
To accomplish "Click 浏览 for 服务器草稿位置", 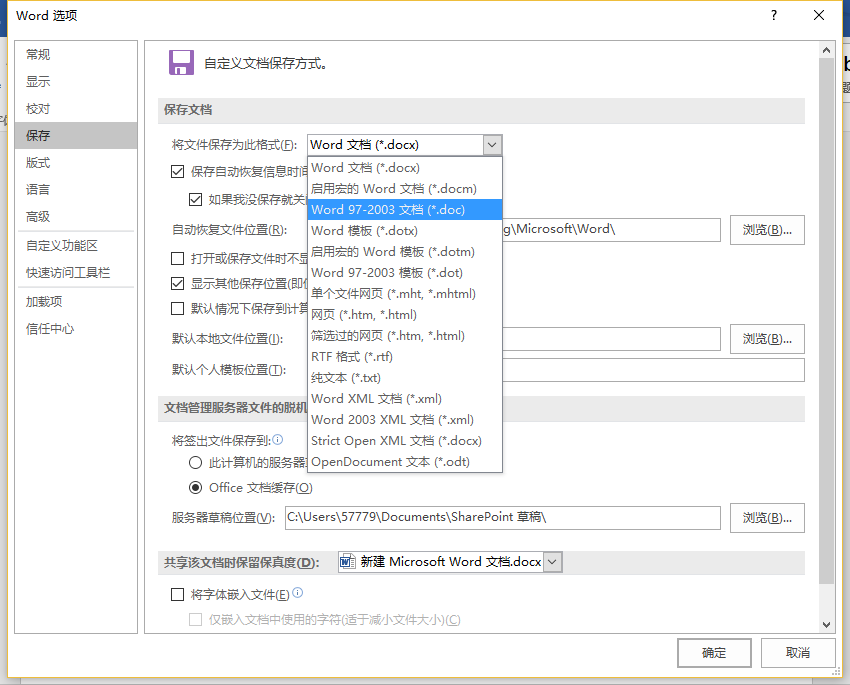I will pos(767,518).
